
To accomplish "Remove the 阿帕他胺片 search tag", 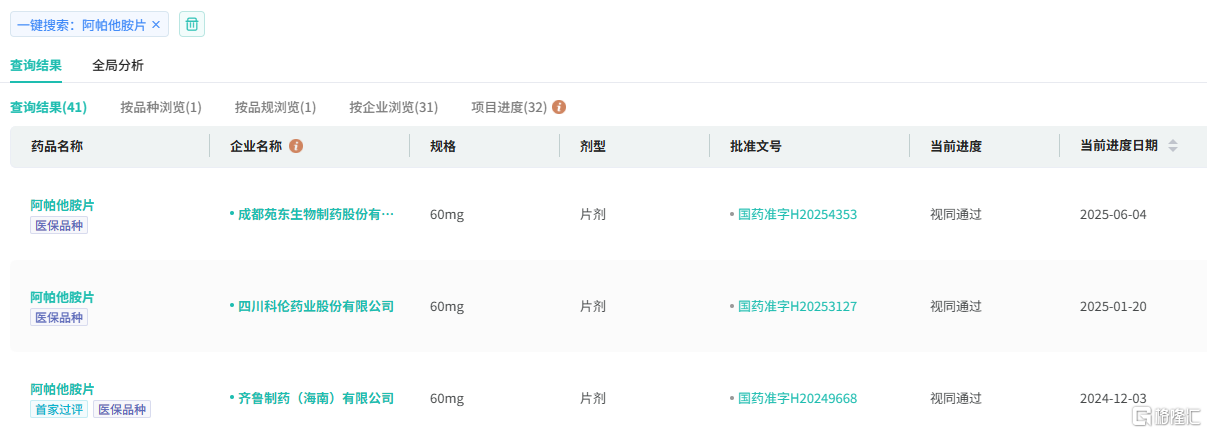I will click(156, 24).
